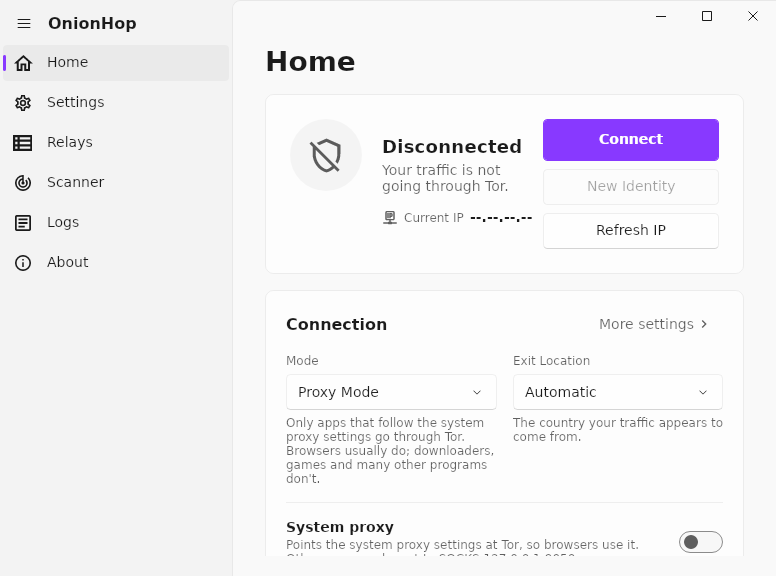The height and width of the screenshot is (576, 776).
Task: Open the Scanner page label
Action: tap(75, 182)
